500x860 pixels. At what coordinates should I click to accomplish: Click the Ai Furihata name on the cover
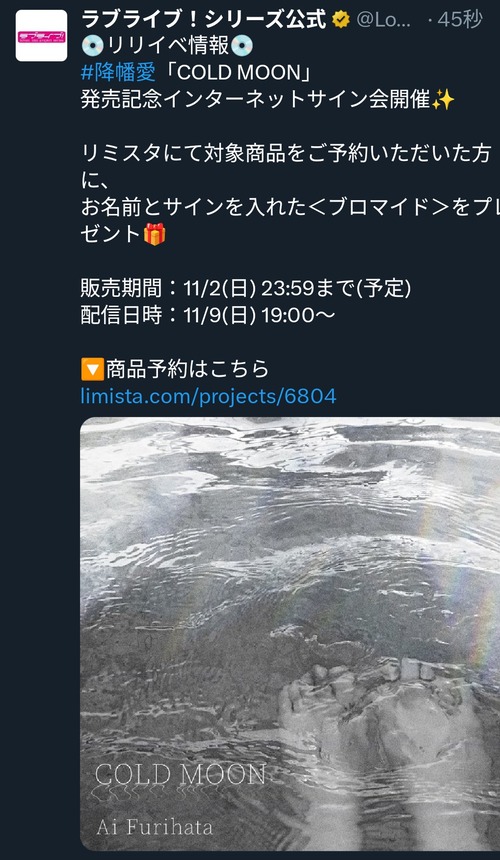(155, 827)
